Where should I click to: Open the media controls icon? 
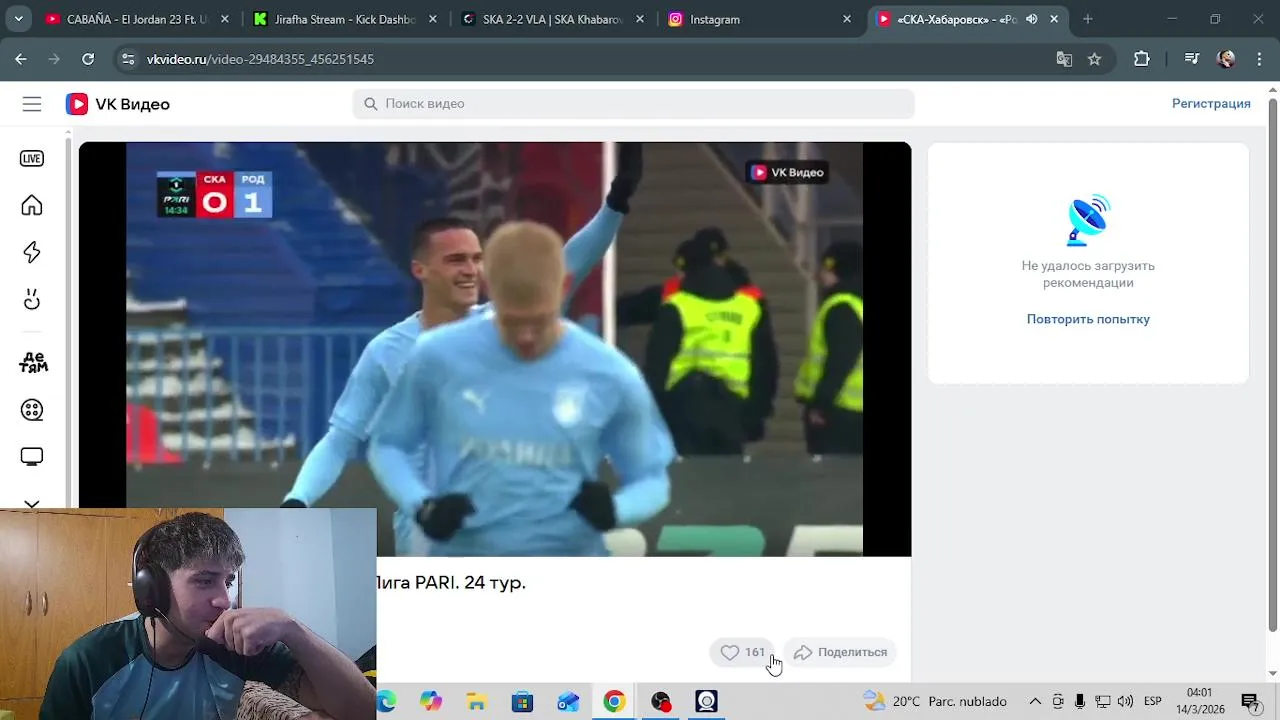[x=1191, y=59]
